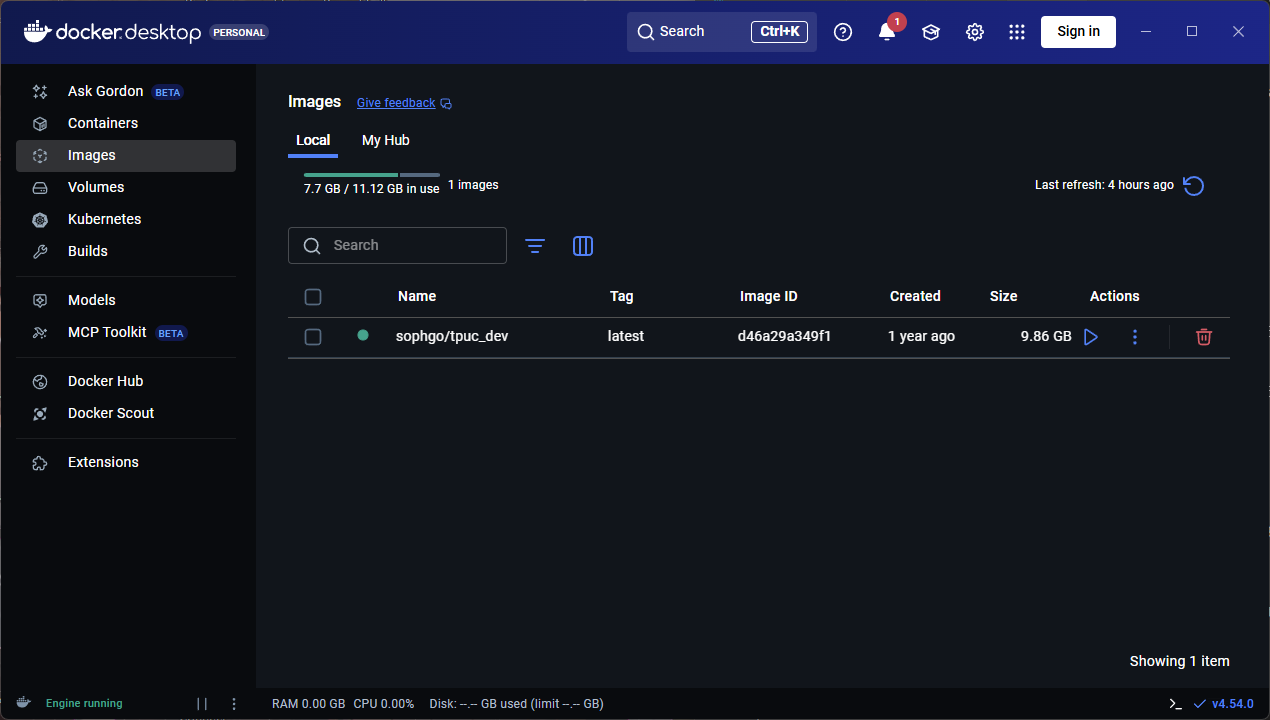Click the whale engine status icon
The width and height of the screenshot is (1270, 720).
[23, 703]
